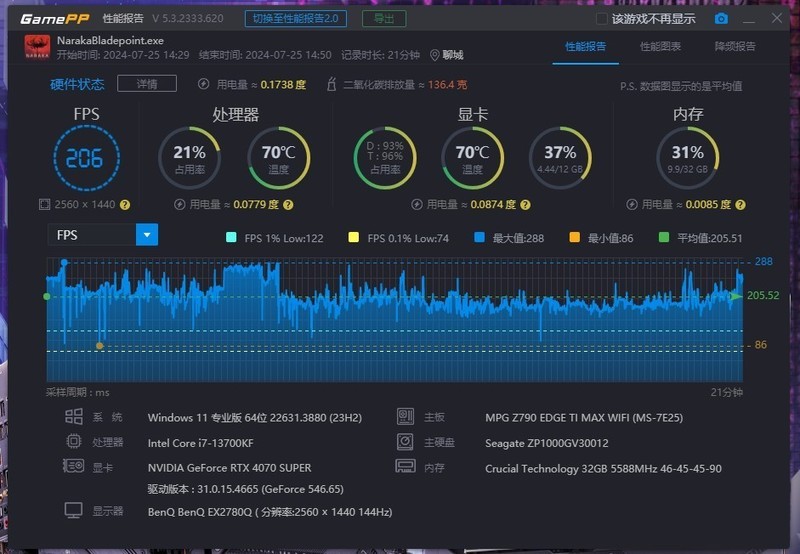
Task: Click the power icon under GPU gauges
Action: click(417, 205)
